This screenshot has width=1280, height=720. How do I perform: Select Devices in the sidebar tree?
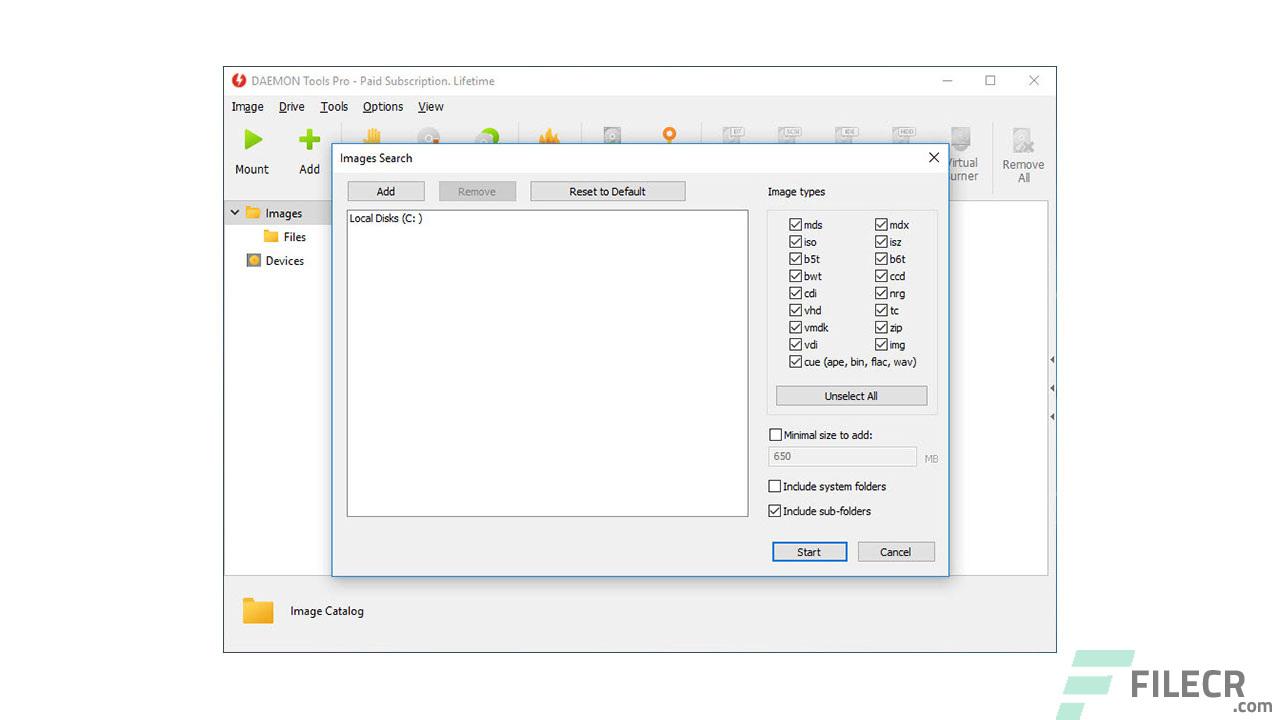pyautogui.click(x=275, y=261)
